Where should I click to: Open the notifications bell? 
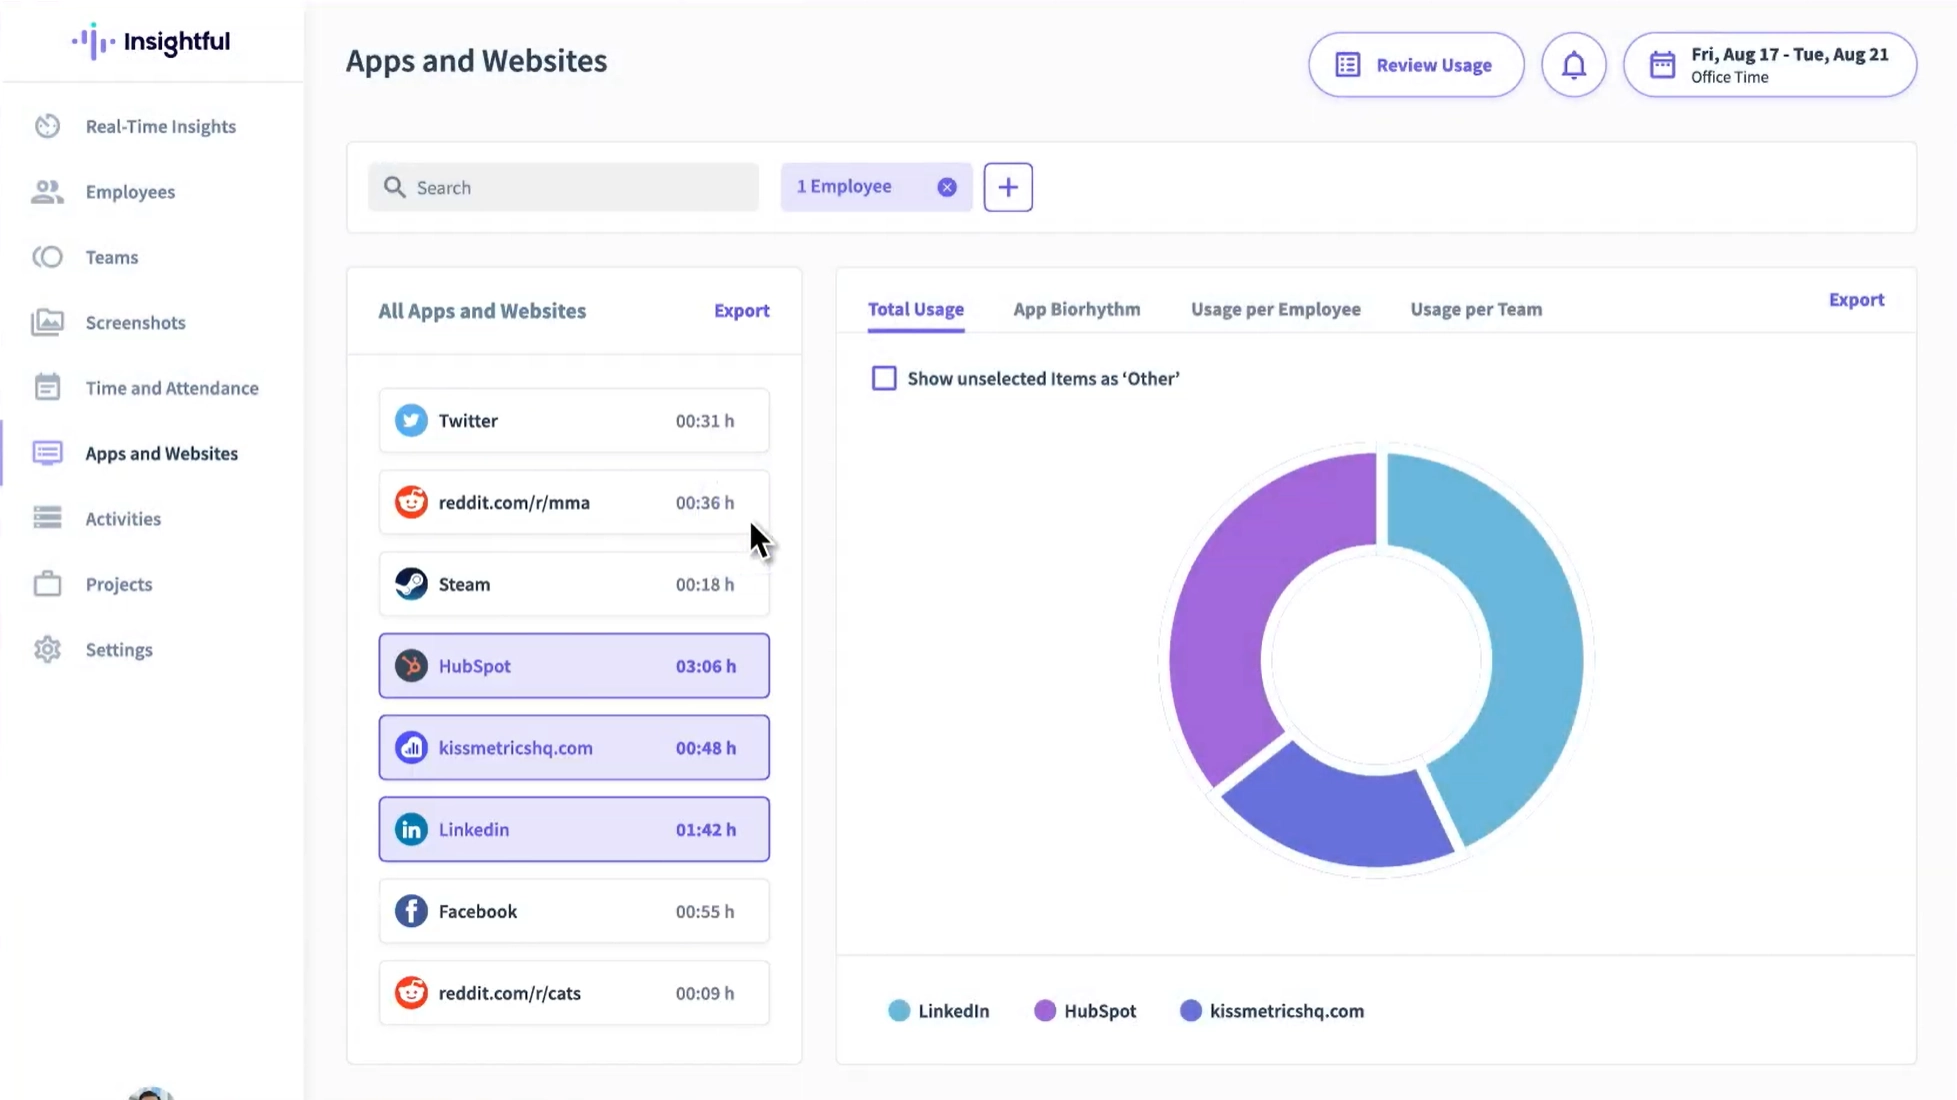pyautogui.click(x=1573, y=65)
